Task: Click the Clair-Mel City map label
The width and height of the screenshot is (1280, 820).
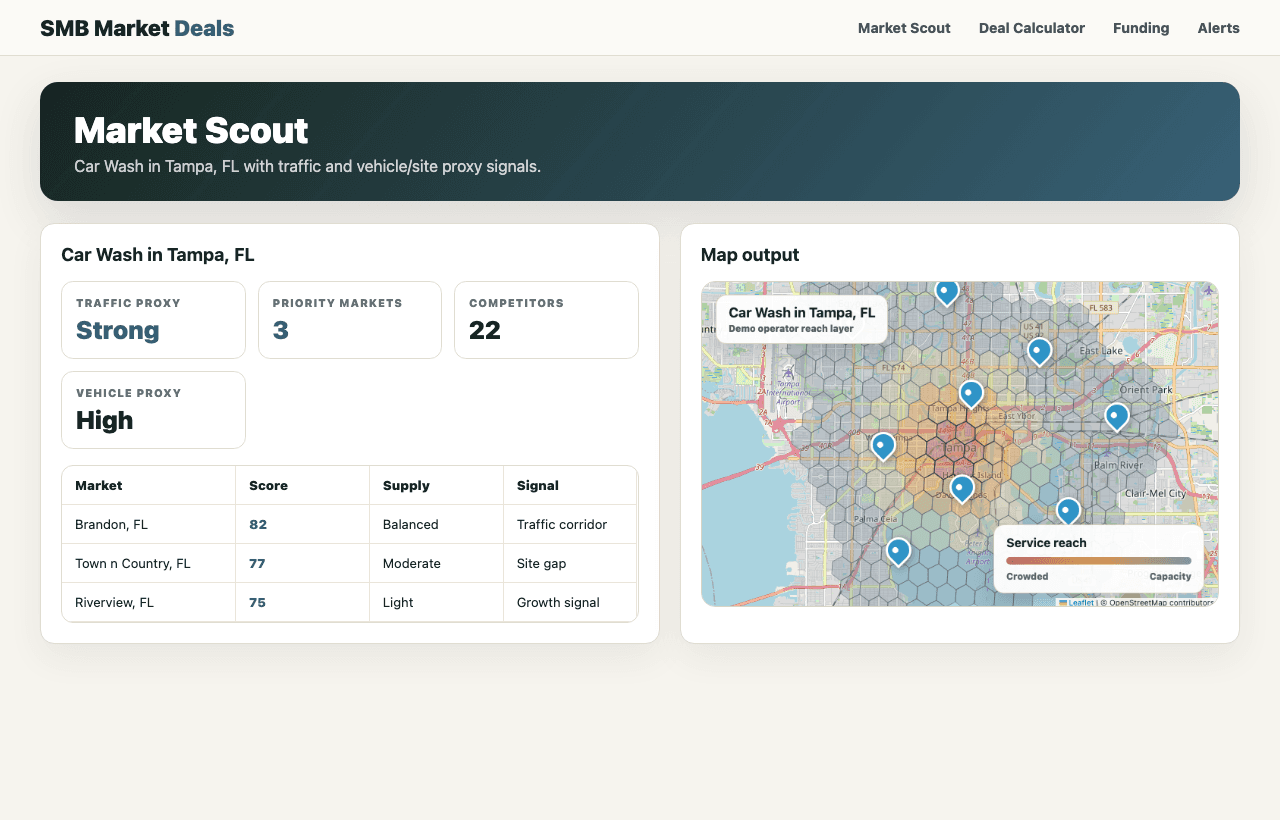Action: [1155, 493]
